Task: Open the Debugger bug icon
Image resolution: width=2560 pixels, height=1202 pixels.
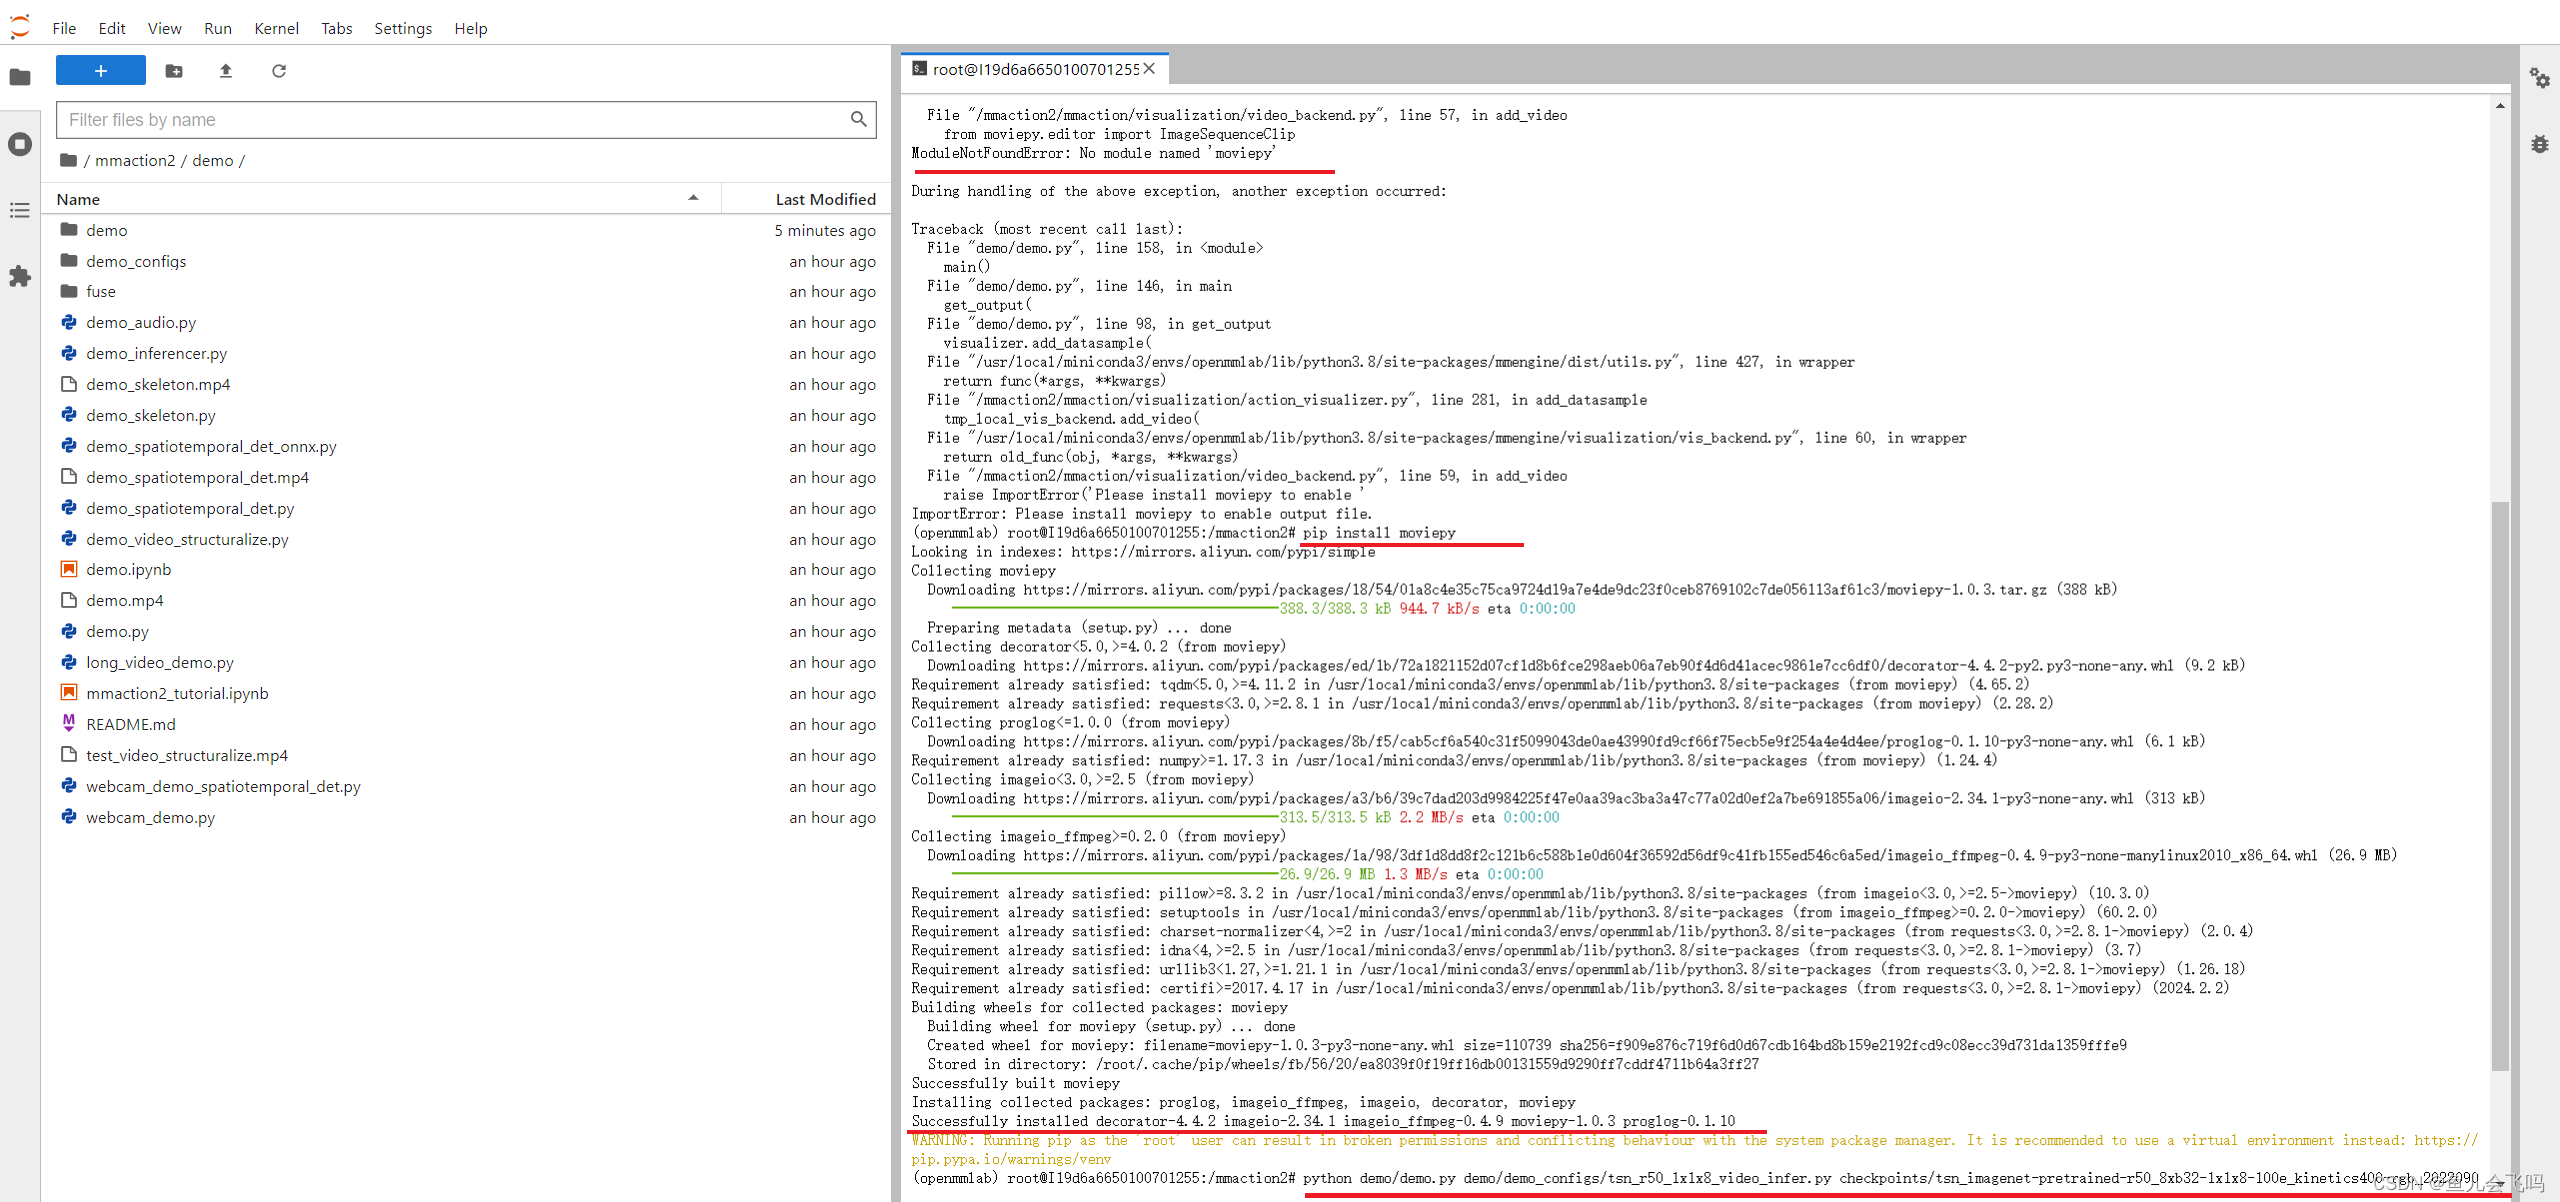Action: (2540, 144)
